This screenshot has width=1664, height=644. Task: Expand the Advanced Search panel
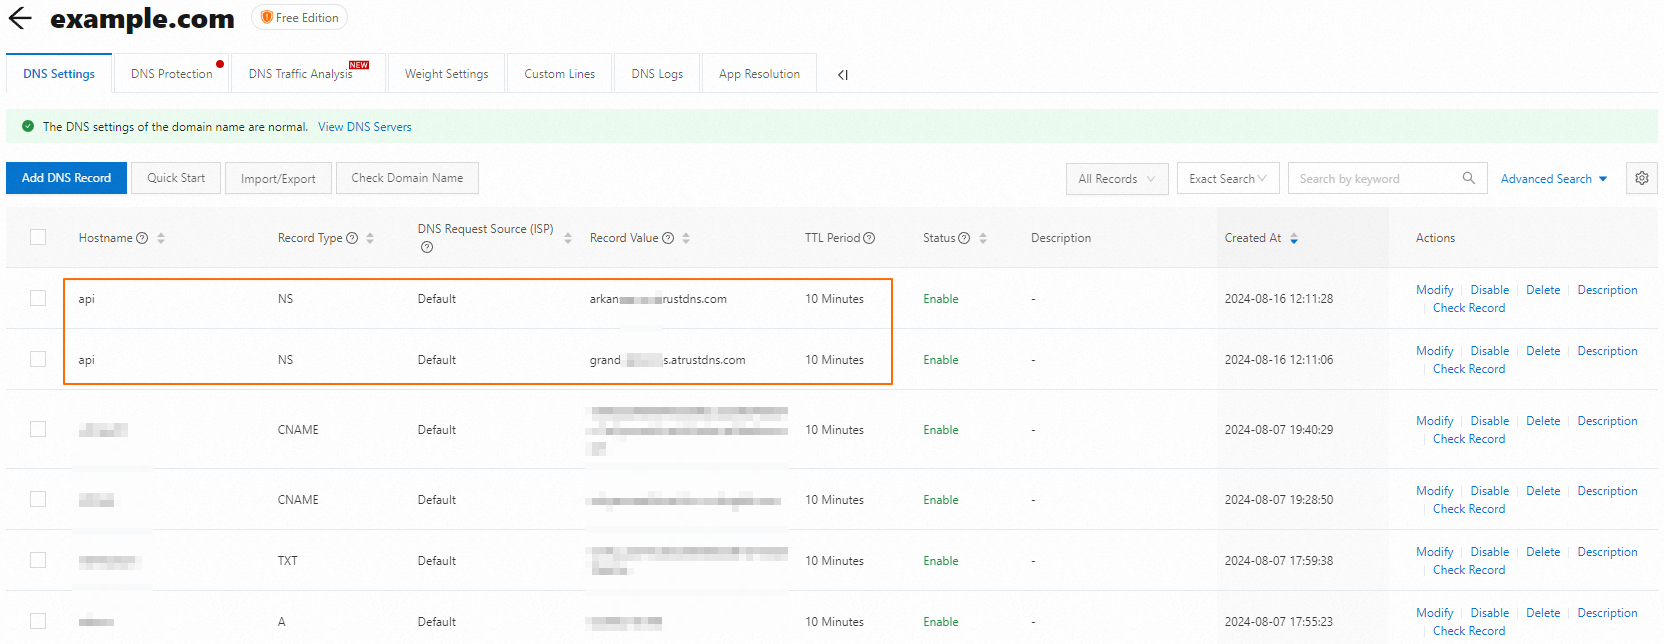[1554, 178]
